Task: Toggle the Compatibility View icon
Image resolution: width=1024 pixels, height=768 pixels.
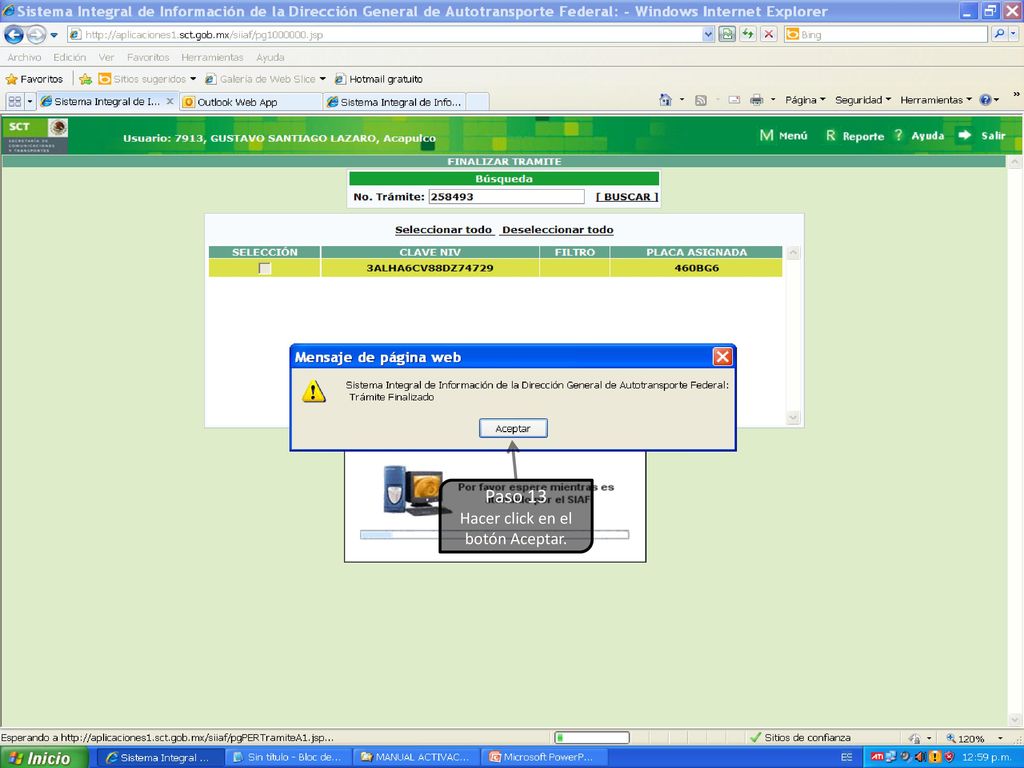Action: point(726,35)
